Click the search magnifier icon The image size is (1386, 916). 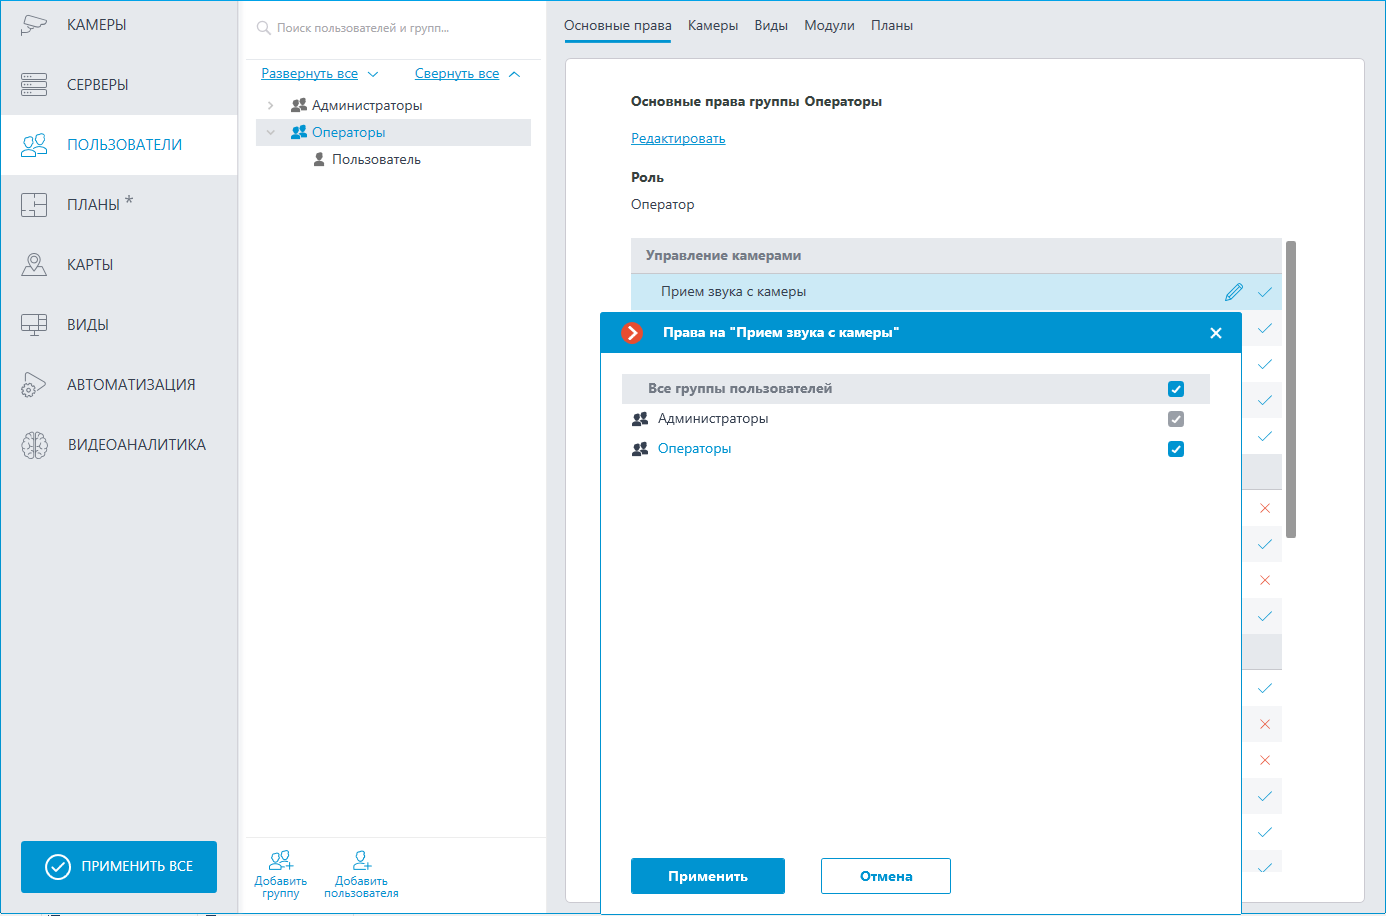(264, 28)
